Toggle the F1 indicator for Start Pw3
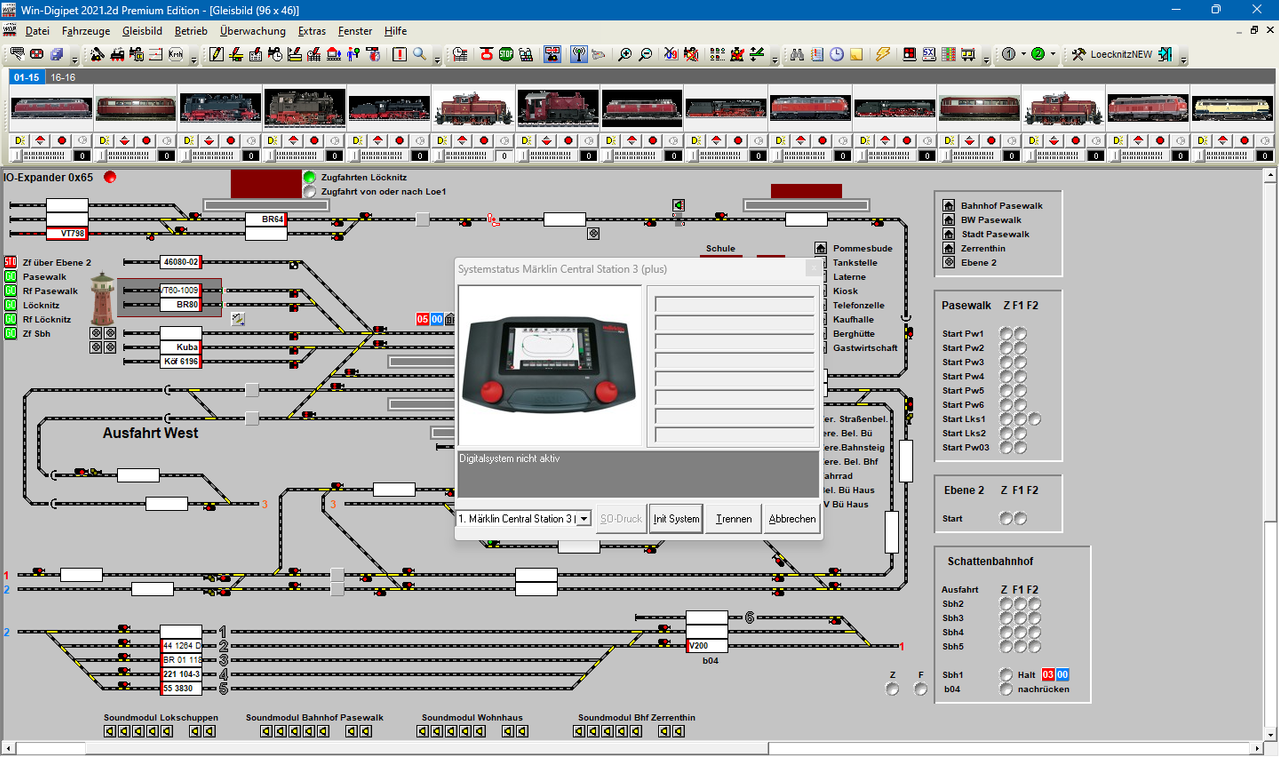Screen dimensions: 1279x757 tap(1020, 362)
